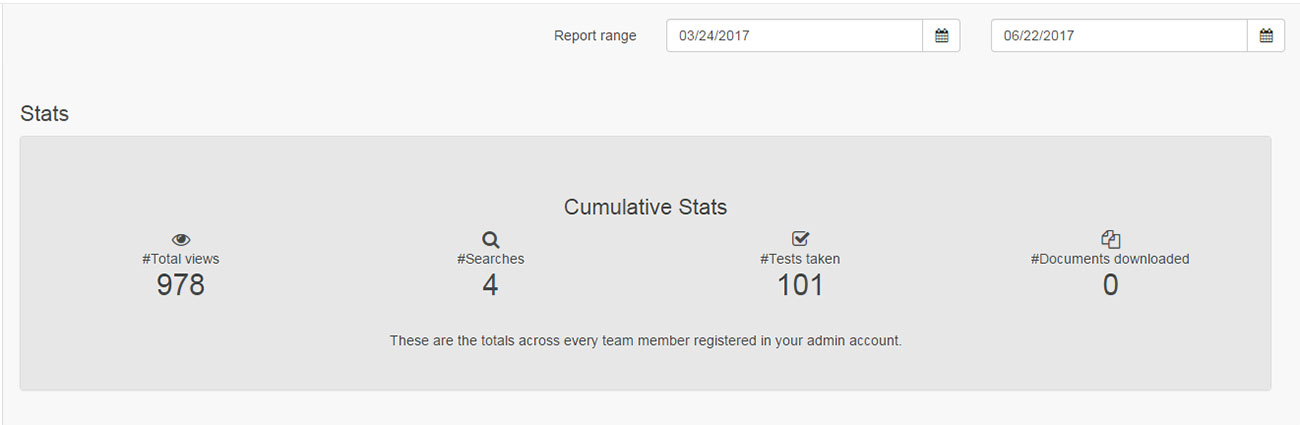Focus the start date field 03/24/2017
The image size is (1300, 425).
click(x=795, y=36)
